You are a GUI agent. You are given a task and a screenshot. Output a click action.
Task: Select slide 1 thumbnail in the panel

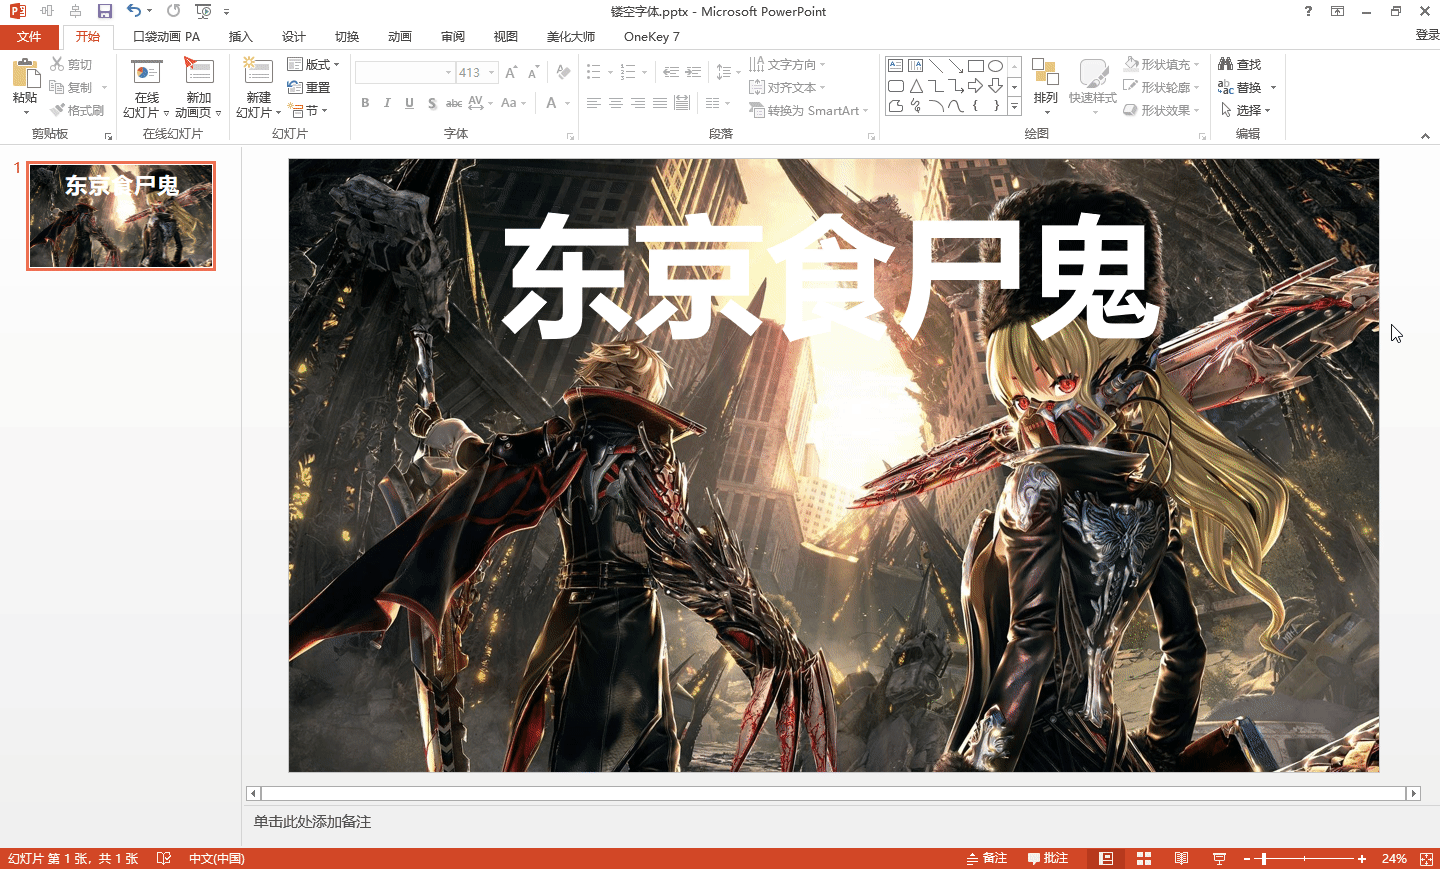121,216
